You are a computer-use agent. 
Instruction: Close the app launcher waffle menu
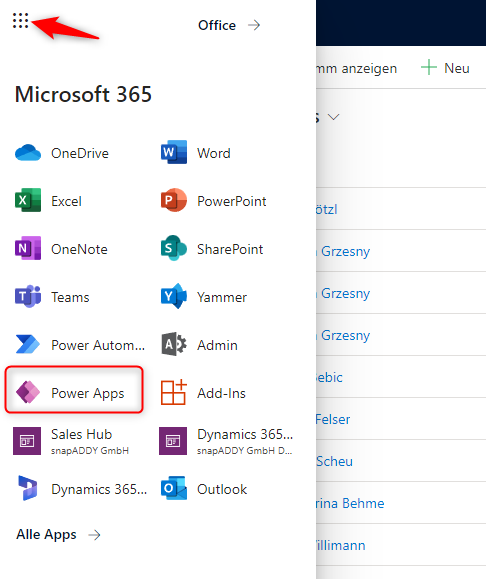(x=20, y=20)
